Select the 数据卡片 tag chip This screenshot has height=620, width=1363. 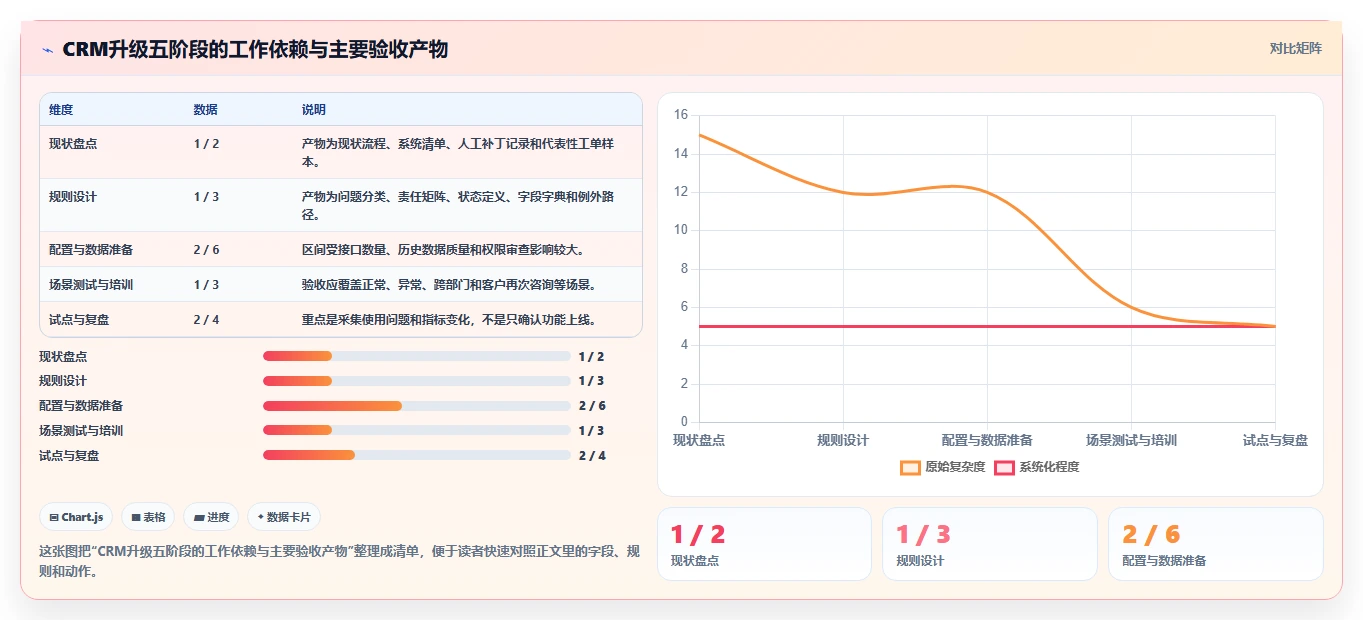tap(284, 517)
